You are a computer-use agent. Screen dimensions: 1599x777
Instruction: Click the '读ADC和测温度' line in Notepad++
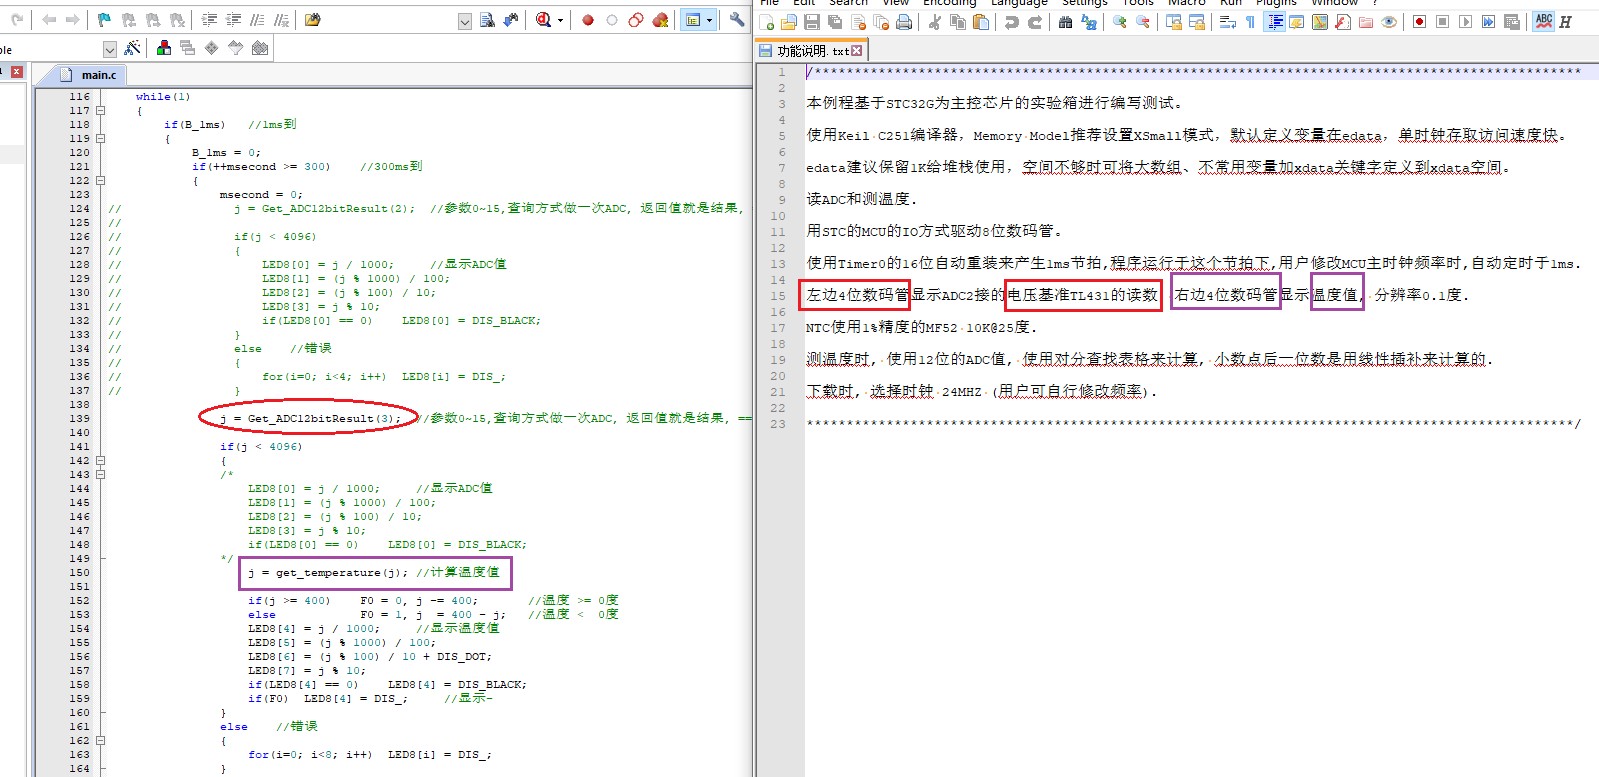point(861,199)
